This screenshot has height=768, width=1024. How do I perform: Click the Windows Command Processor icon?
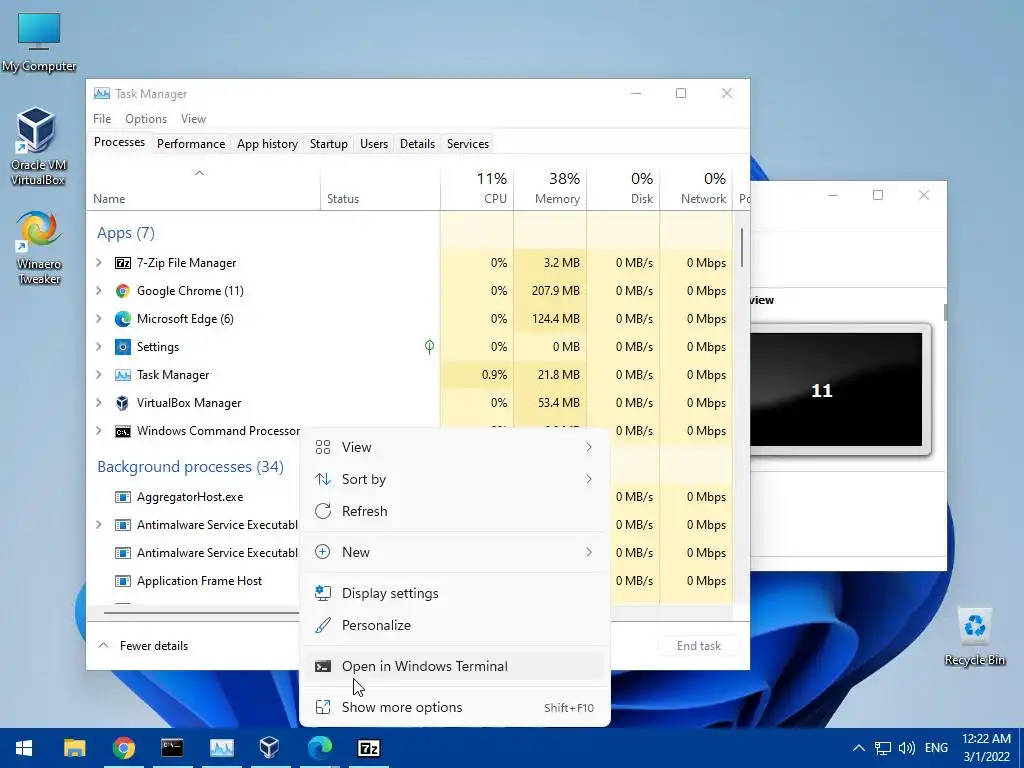click(x=123, y=431)
